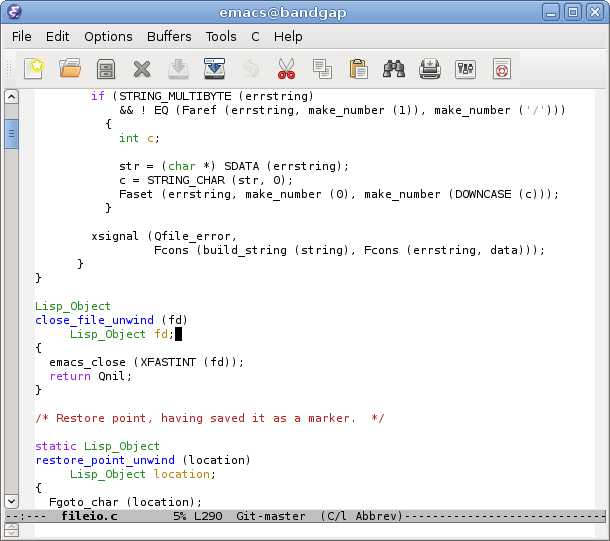Click the toolbar drag handle grip
The height and width of the screenshot is (541, 610).
[x=9, y=69]
